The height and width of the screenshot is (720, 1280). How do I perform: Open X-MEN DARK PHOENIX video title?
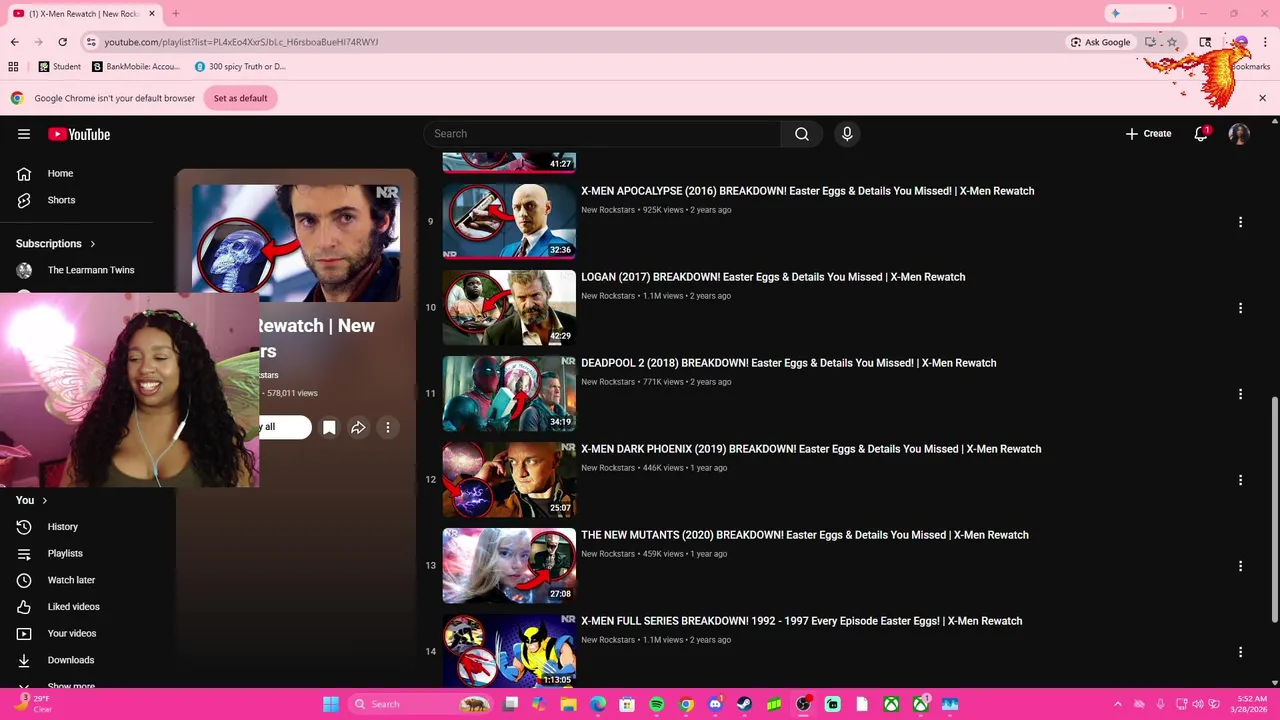pyautogui.click(x=811, y=449)
